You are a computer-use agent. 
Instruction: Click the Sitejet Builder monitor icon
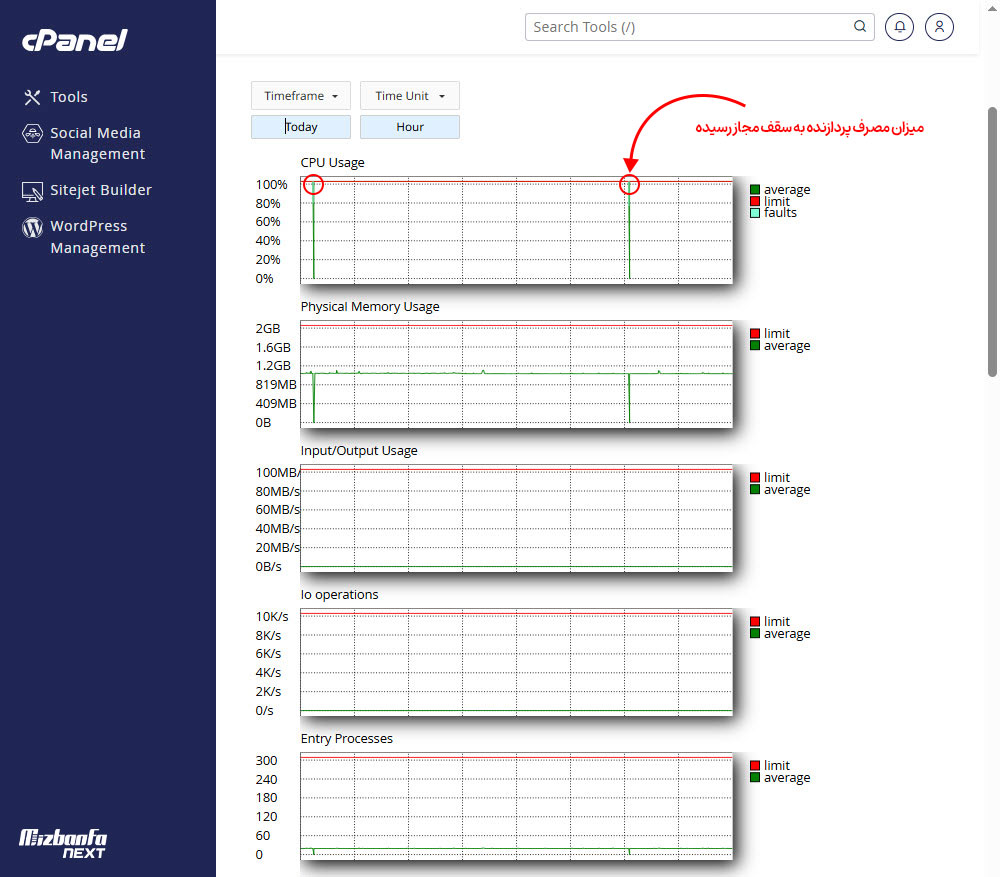click(32, 190)
